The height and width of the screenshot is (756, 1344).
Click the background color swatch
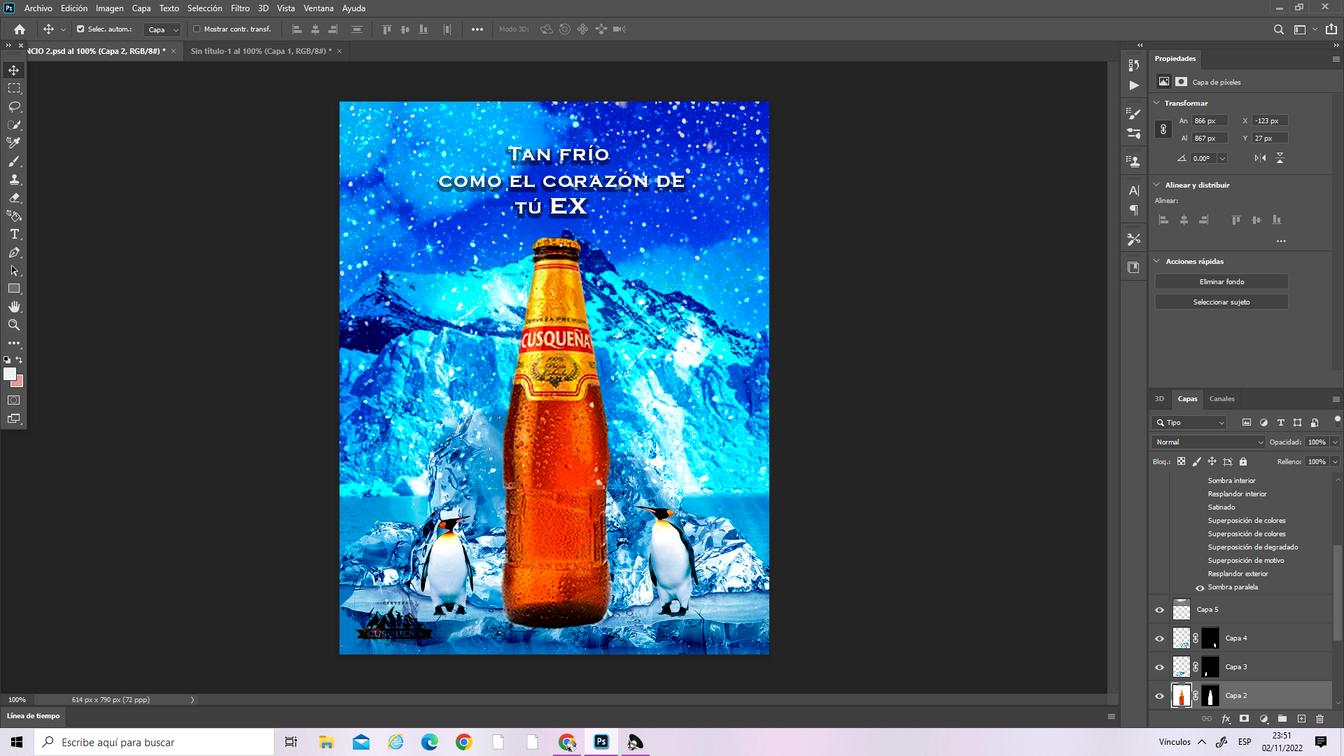click(19, 382)
